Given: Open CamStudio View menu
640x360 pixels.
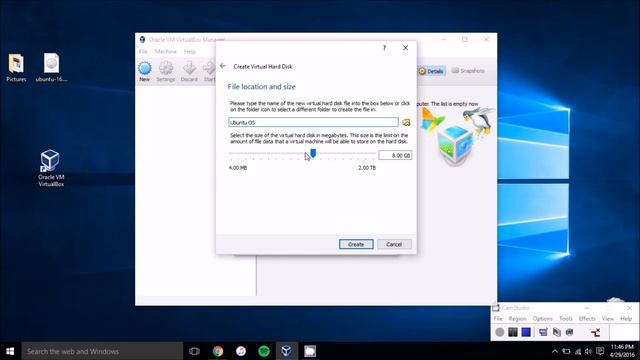Looking at the screenshot, I should tap(607, 318).
